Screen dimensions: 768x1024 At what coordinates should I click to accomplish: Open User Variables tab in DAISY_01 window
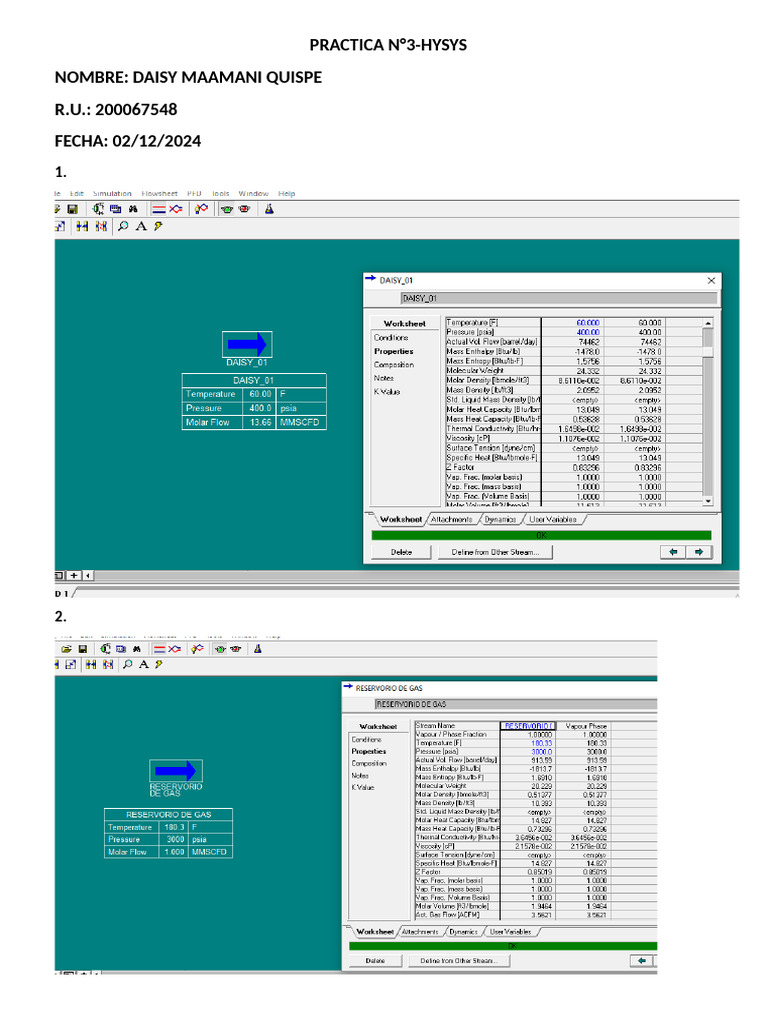[x=552, y=519]
